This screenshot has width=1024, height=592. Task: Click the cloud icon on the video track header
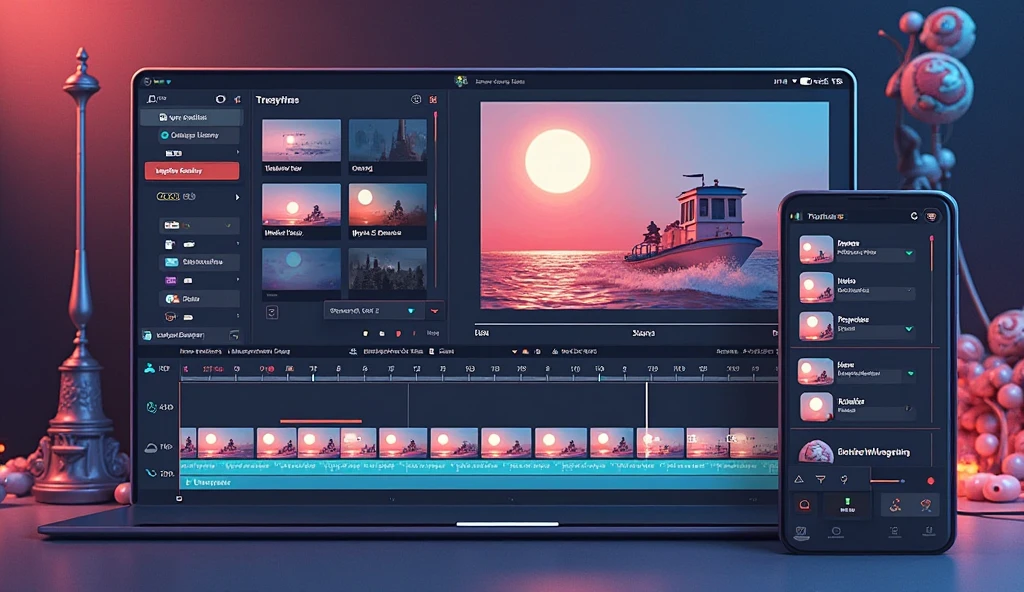pyautogui.click(x=151, y=448)
